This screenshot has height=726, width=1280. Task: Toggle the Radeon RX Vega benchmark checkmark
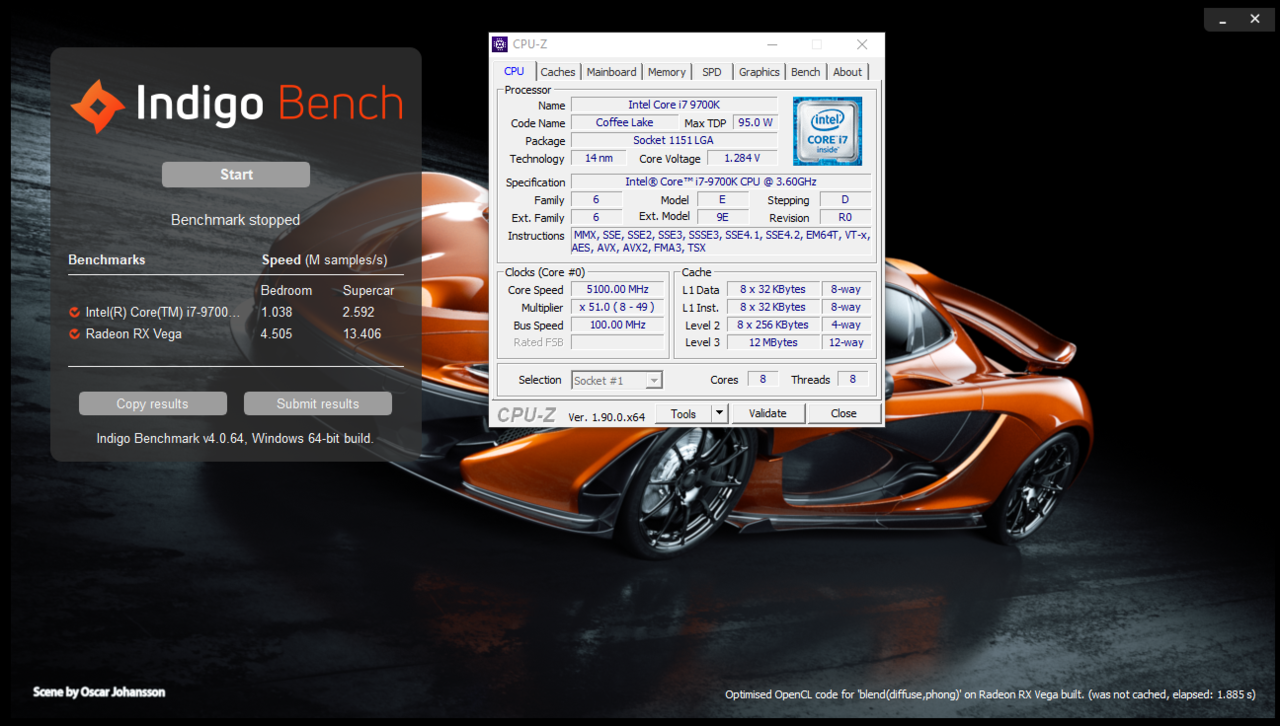(75, 334)
